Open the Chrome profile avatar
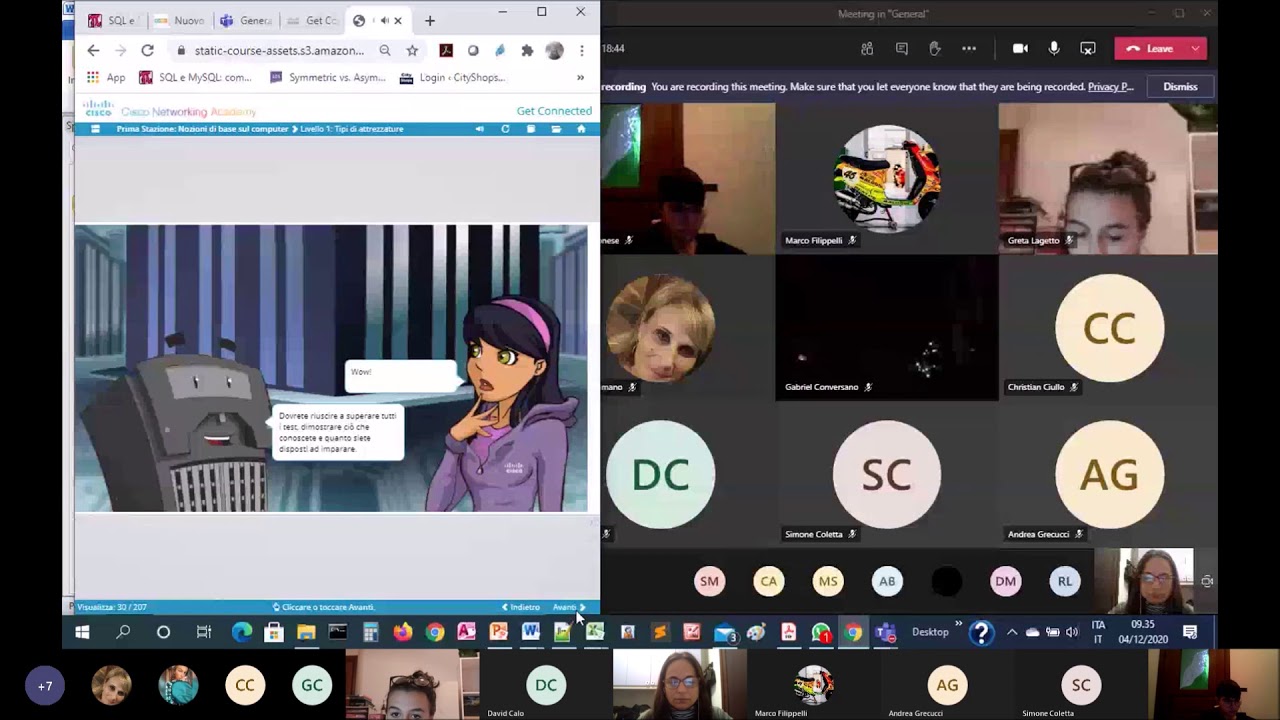The image size is (1280, 720). tap(554, 50)
